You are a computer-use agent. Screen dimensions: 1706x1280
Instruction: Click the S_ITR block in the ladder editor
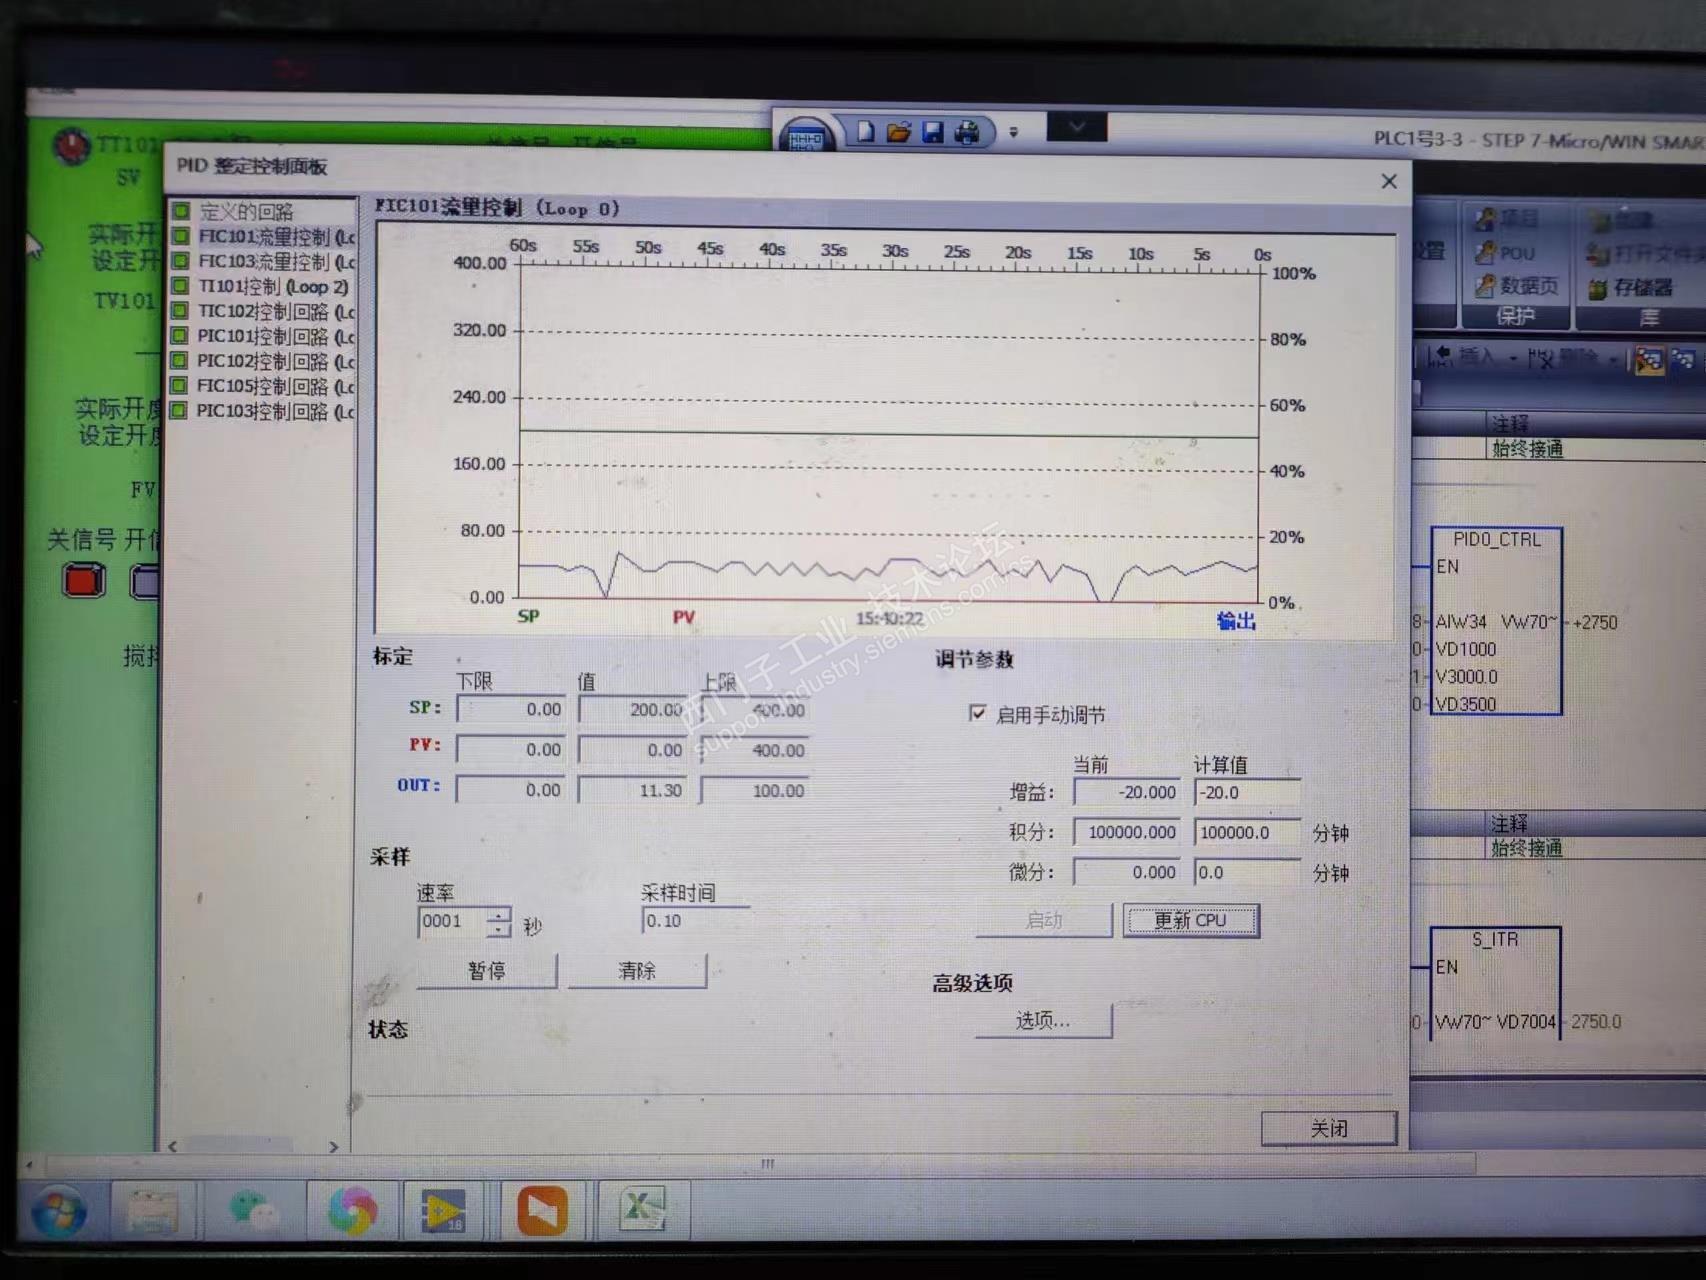[x=1495, y=983]
